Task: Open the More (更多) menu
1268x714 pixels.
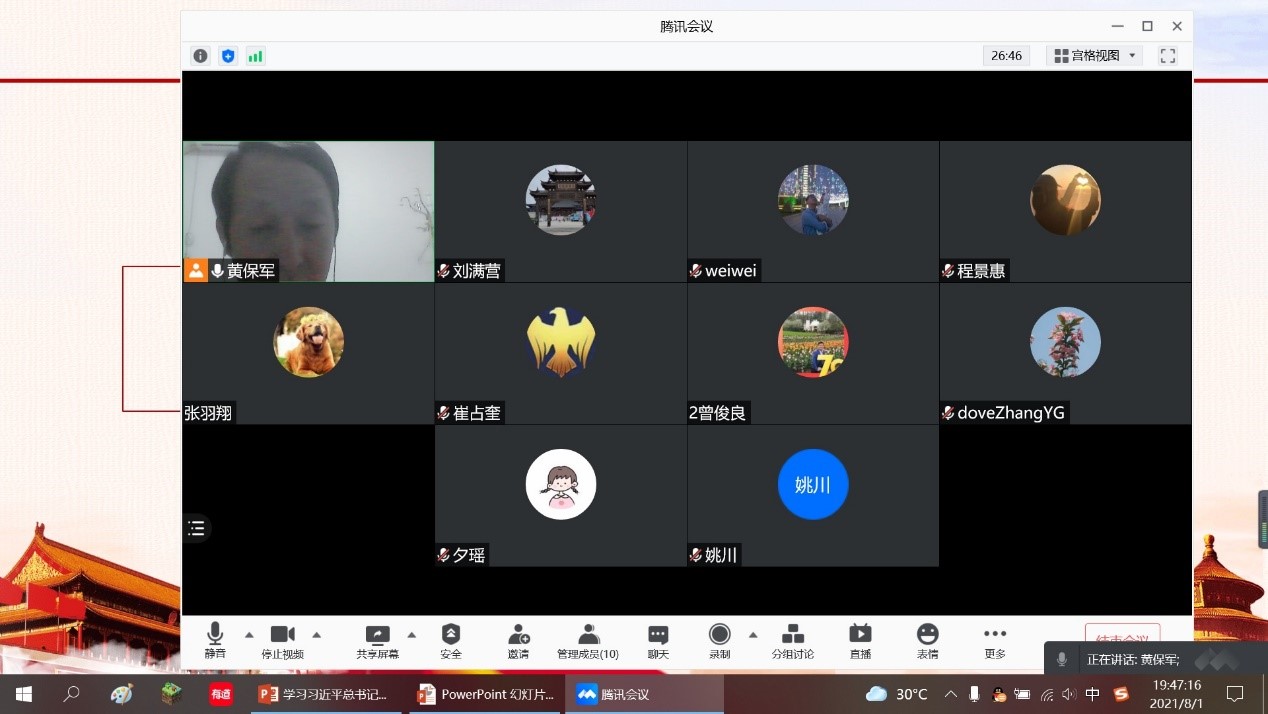Action: pos(994,640)
